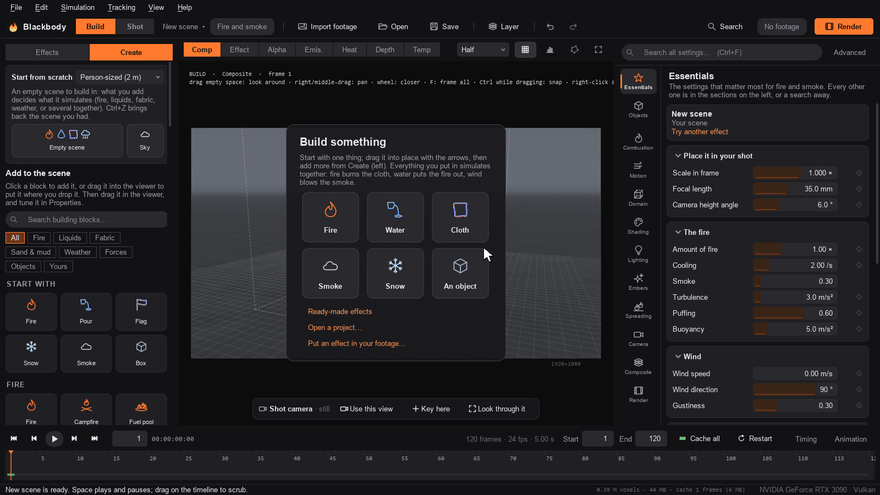This screenshot has width=880, height=495.
Task: Toggle keyframe diamond for Wind speed
Action: [x=859, y=373]
